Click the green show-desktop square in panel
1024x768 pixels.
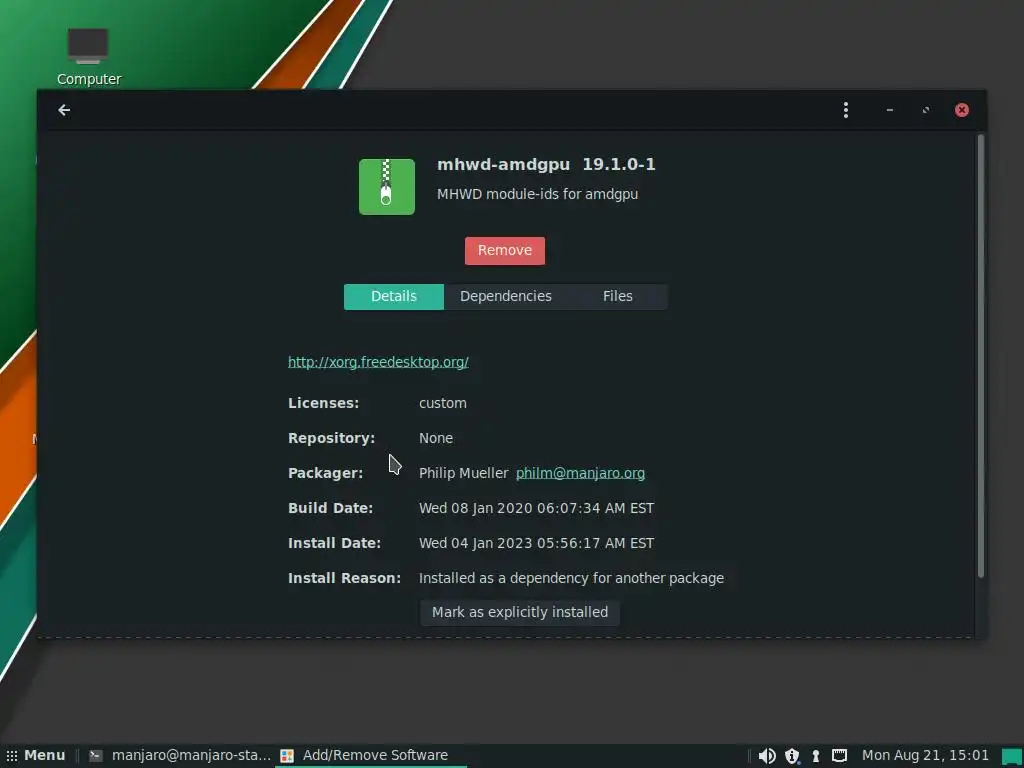[1012, 756]
